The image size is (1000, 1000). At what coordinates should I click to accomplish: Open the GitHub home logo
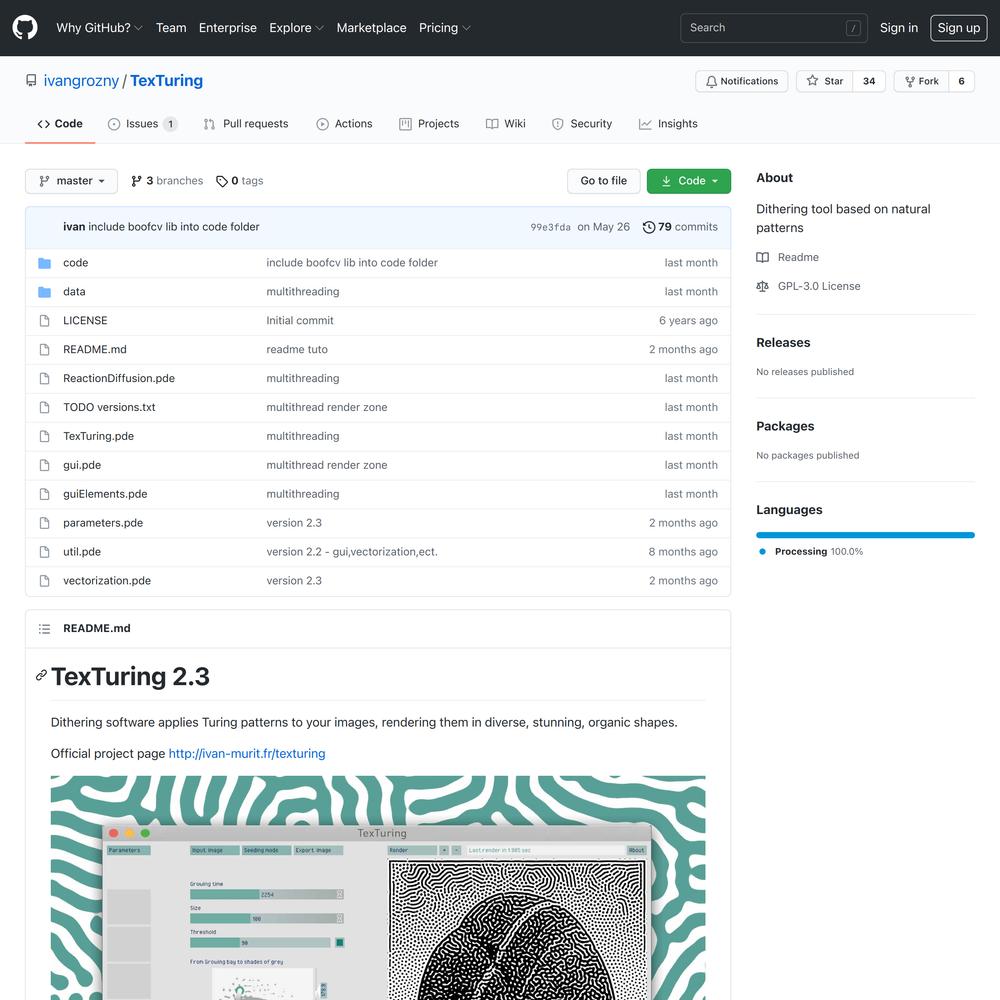click(25, 28)
